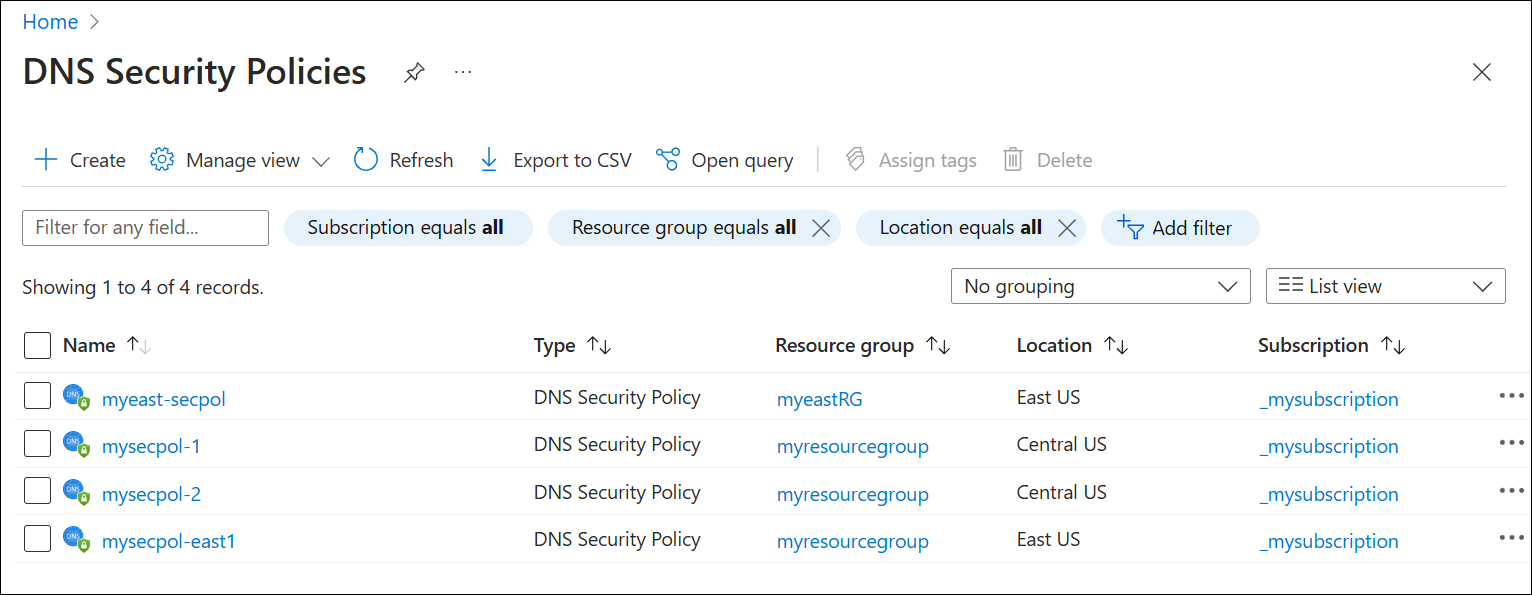This screenshot has width=1532, height=595.
Task: Open the ellipsis menu next to the pin
Action: tap(462, 72)
